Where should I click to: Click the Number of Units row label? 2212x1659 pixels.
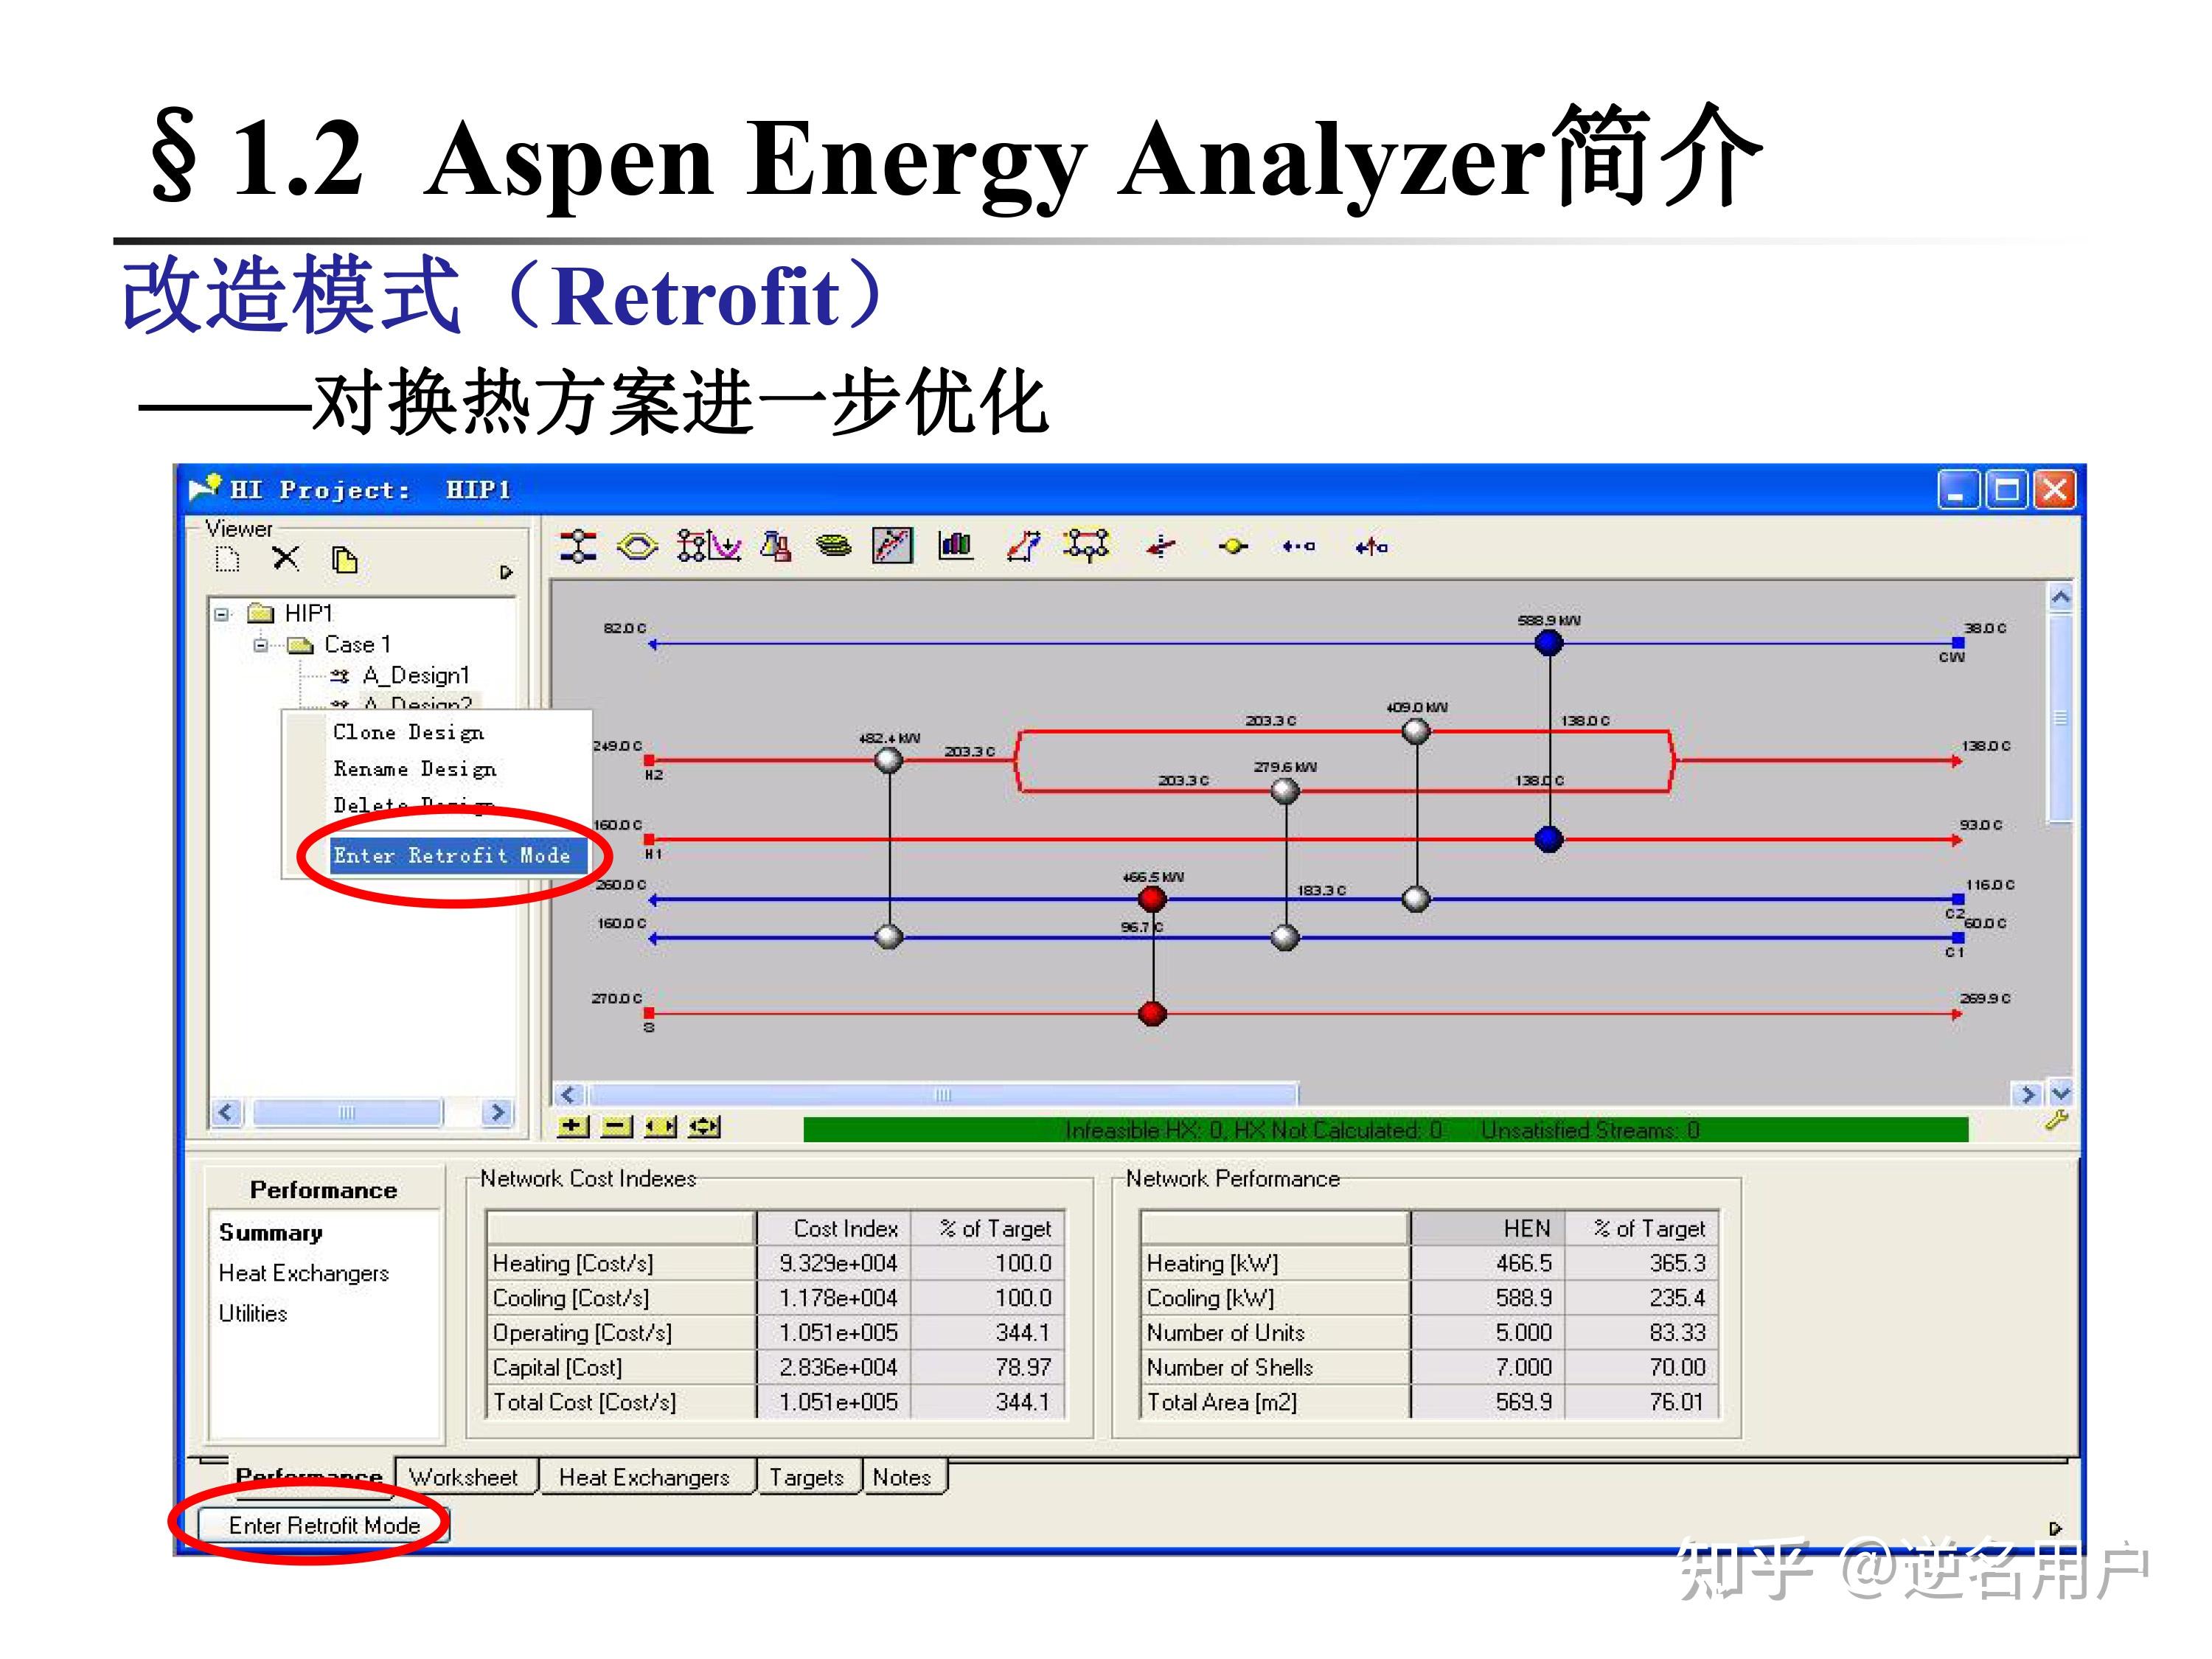click(x=1225, y=1333)
